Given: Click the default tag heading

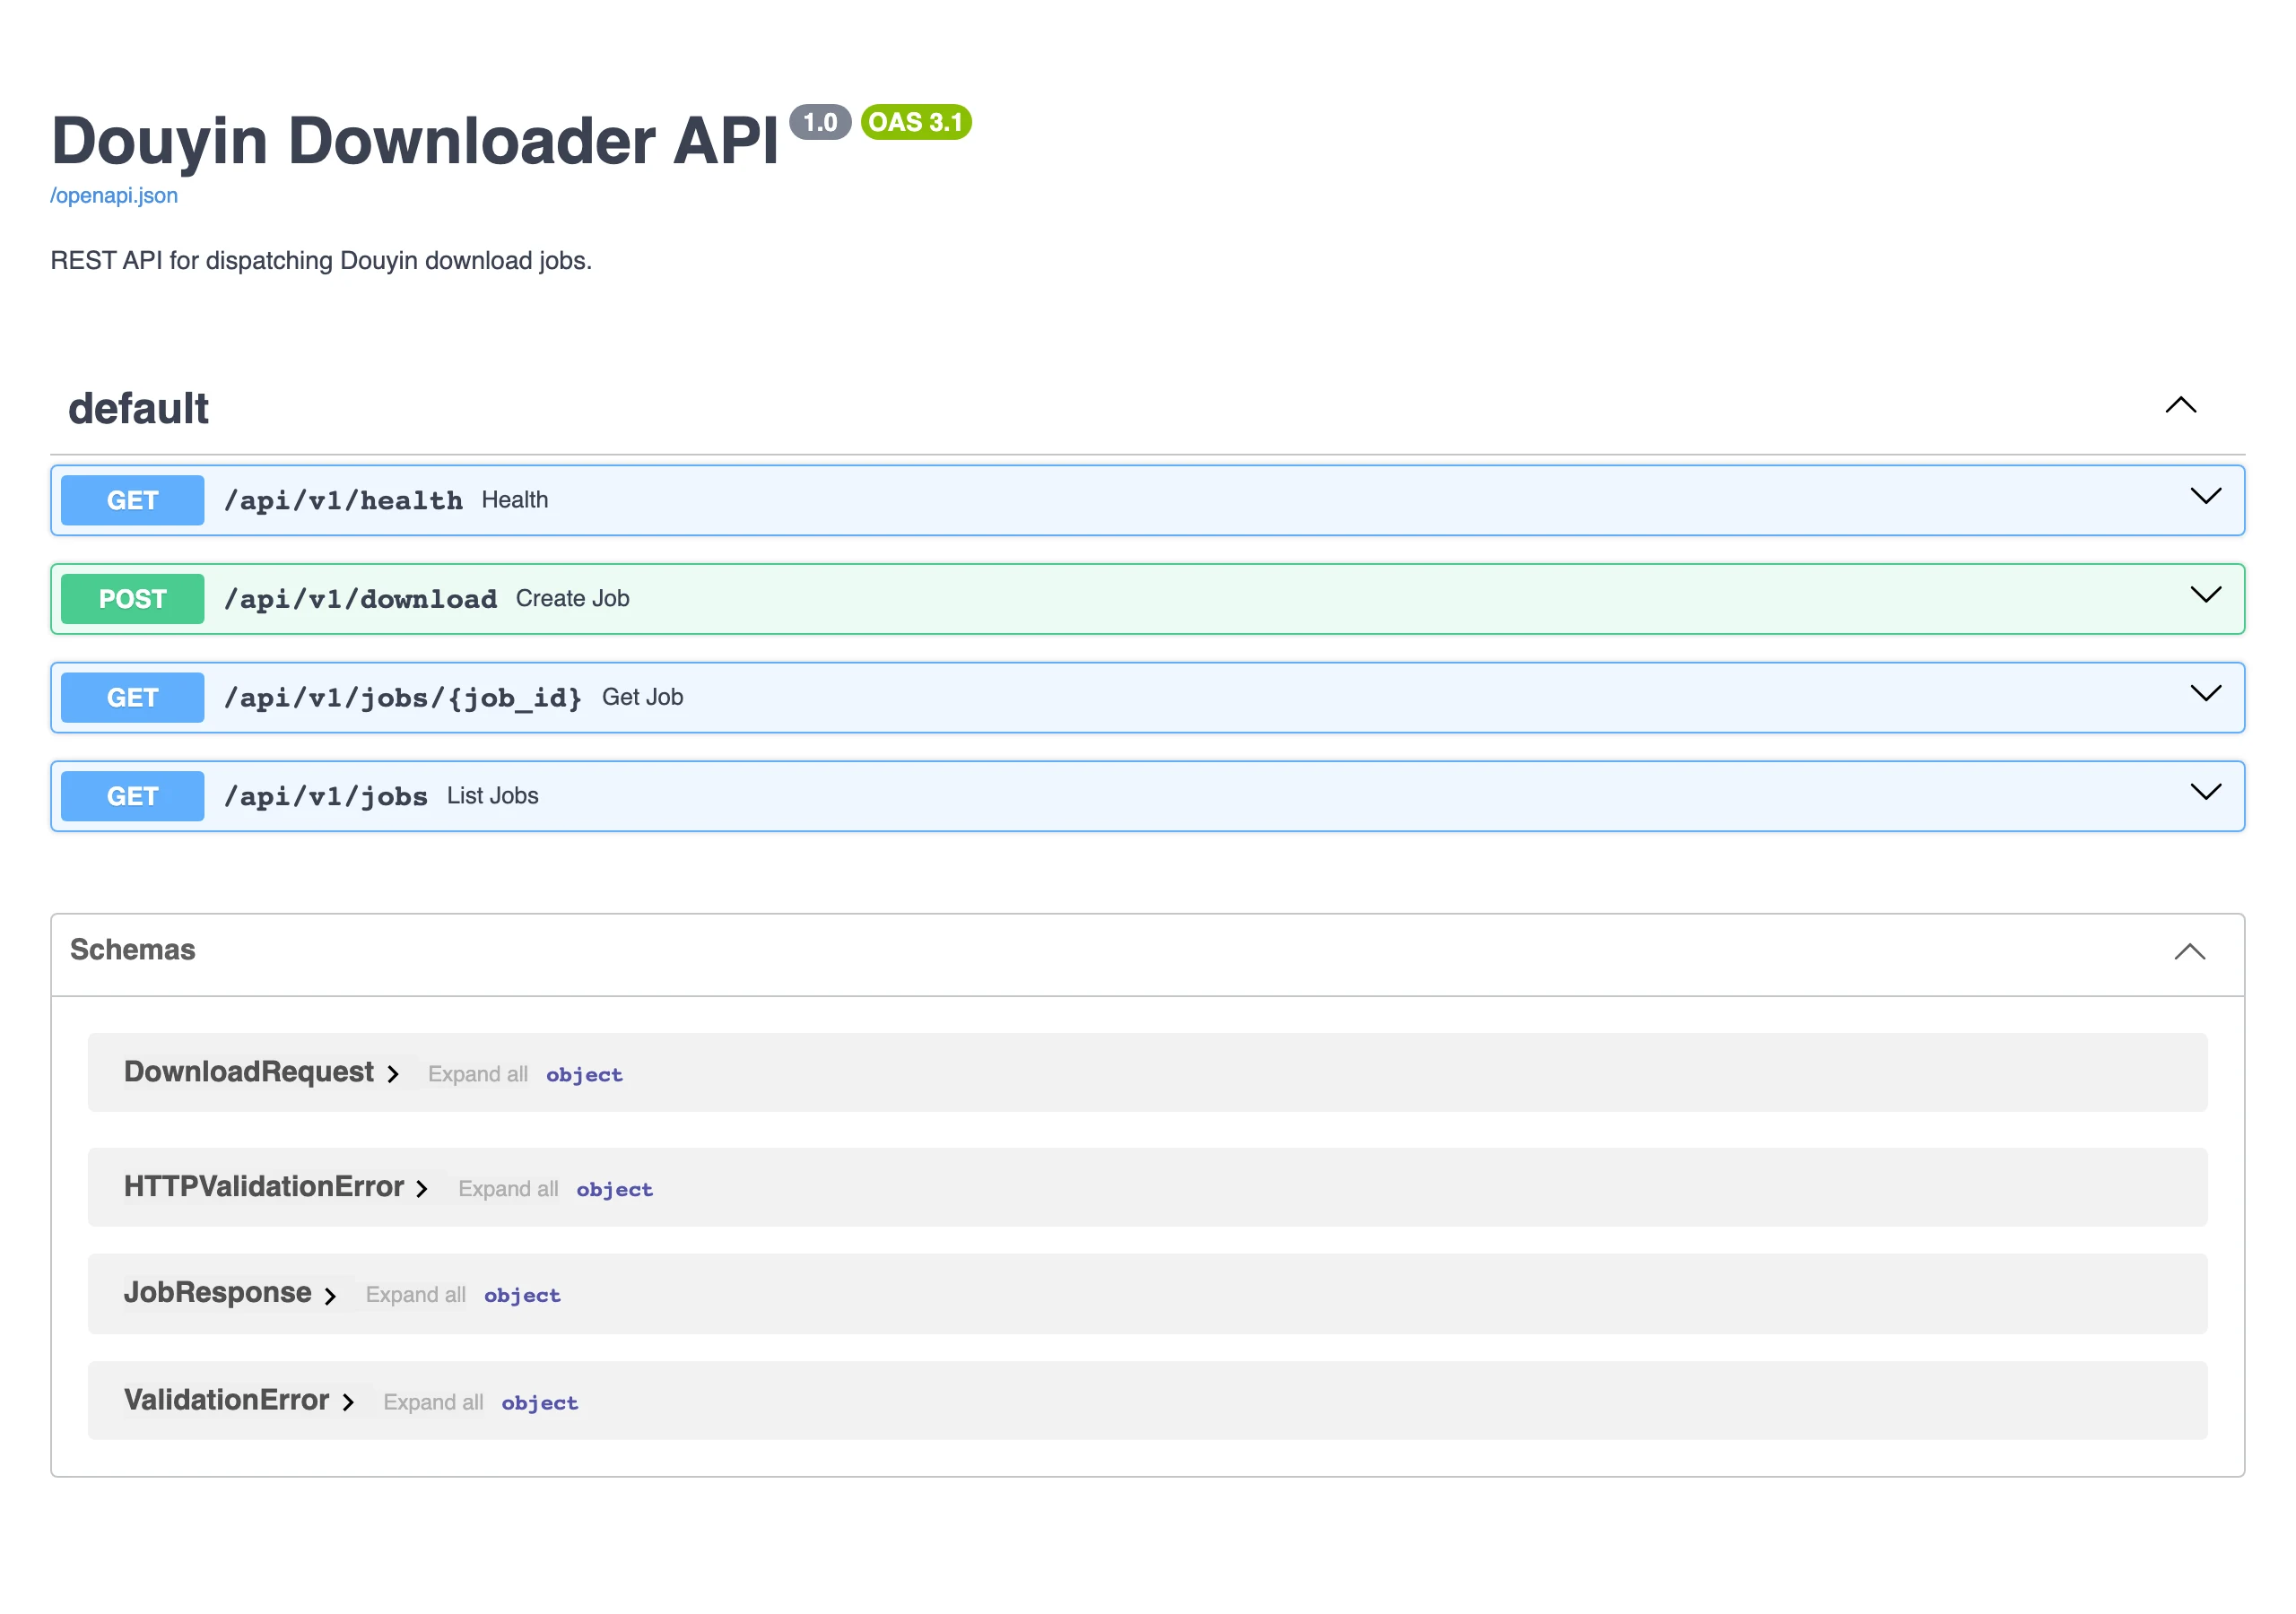Looking at the screenshot, I should tap(139, 409).
